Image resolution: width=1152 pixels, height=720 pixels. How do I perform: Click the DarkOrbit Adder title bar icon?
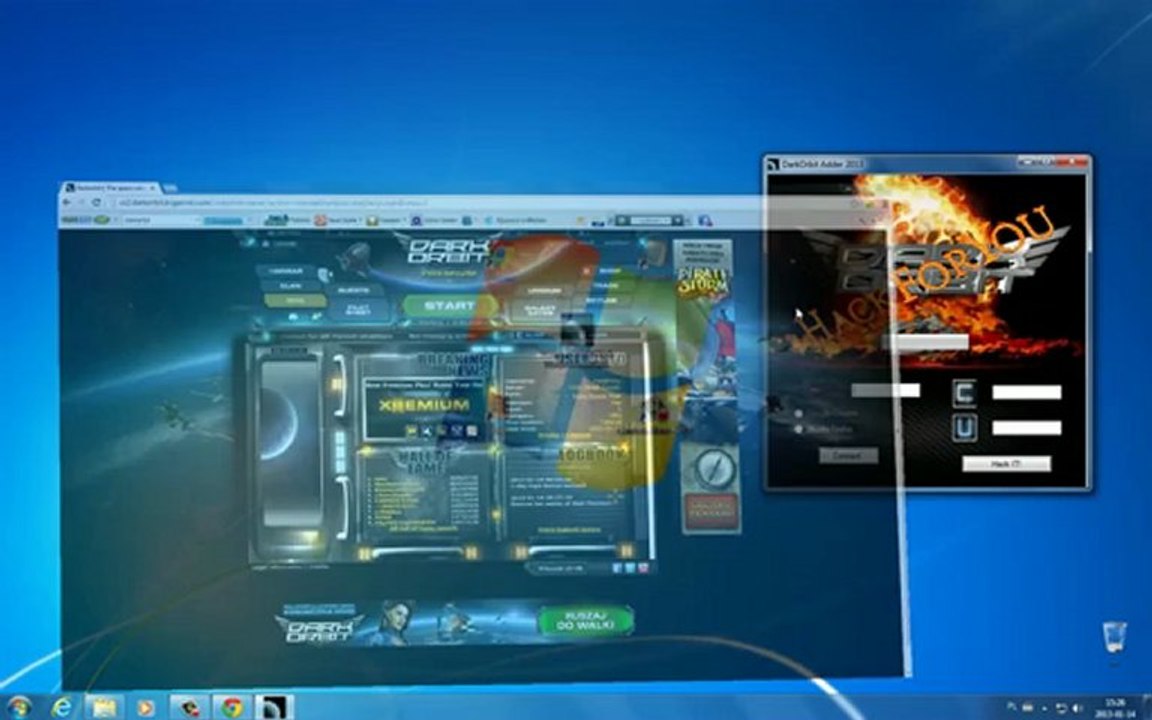tap(773, 164)
